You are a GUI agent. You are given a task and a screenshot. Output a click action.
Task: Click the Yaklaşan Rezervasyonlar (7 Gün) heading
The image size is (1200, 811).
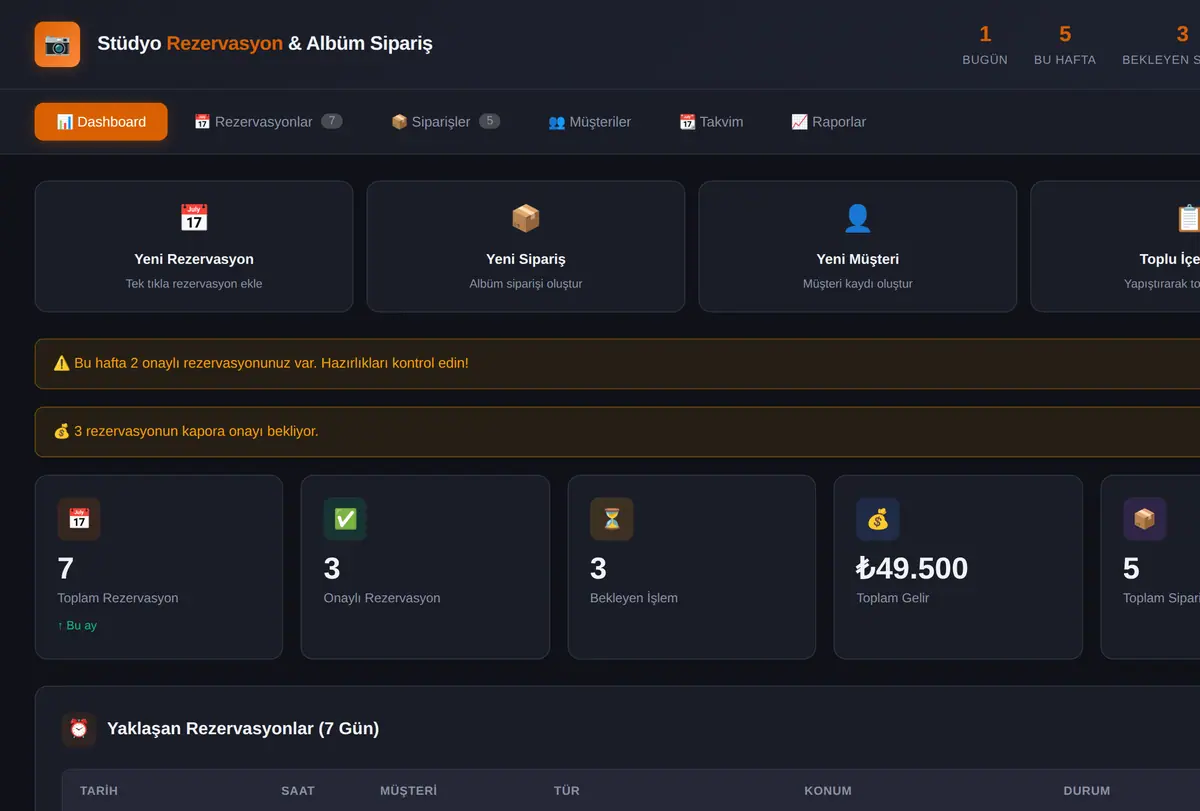click(x=243, y=729)
